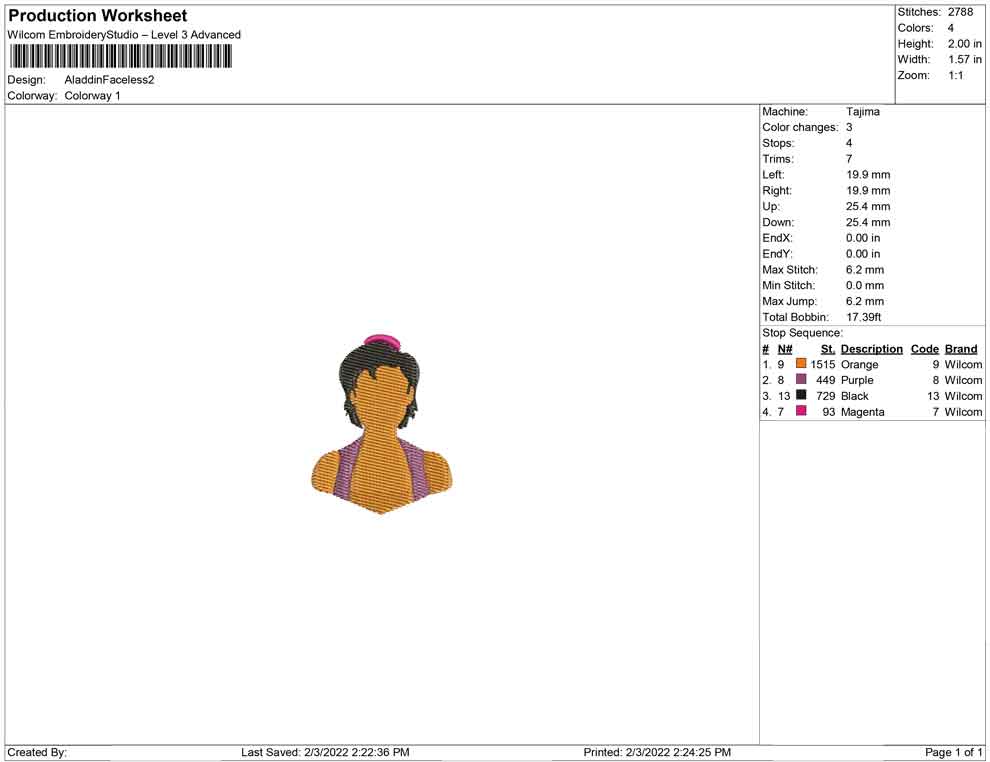Image resolution: width=990 pixels, height=762 pixels.
Task: Click the 'Magenta' description in row 4
Action: point(862,412)
